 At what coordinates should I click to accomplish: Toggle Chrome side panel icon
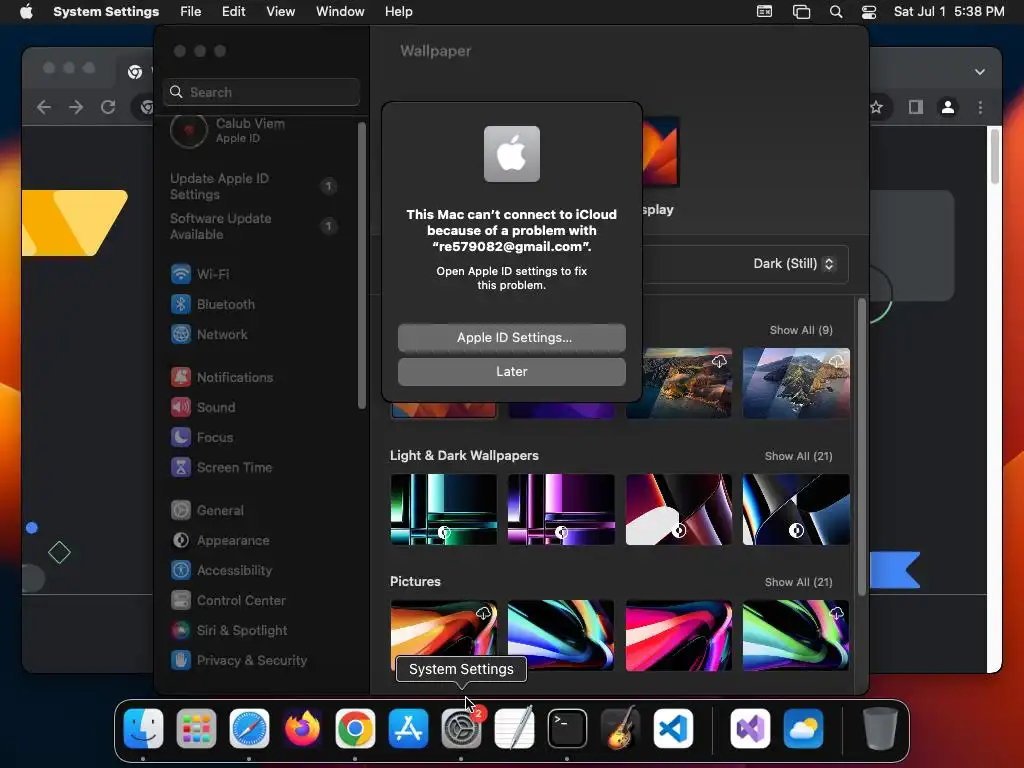pos(916,107)
